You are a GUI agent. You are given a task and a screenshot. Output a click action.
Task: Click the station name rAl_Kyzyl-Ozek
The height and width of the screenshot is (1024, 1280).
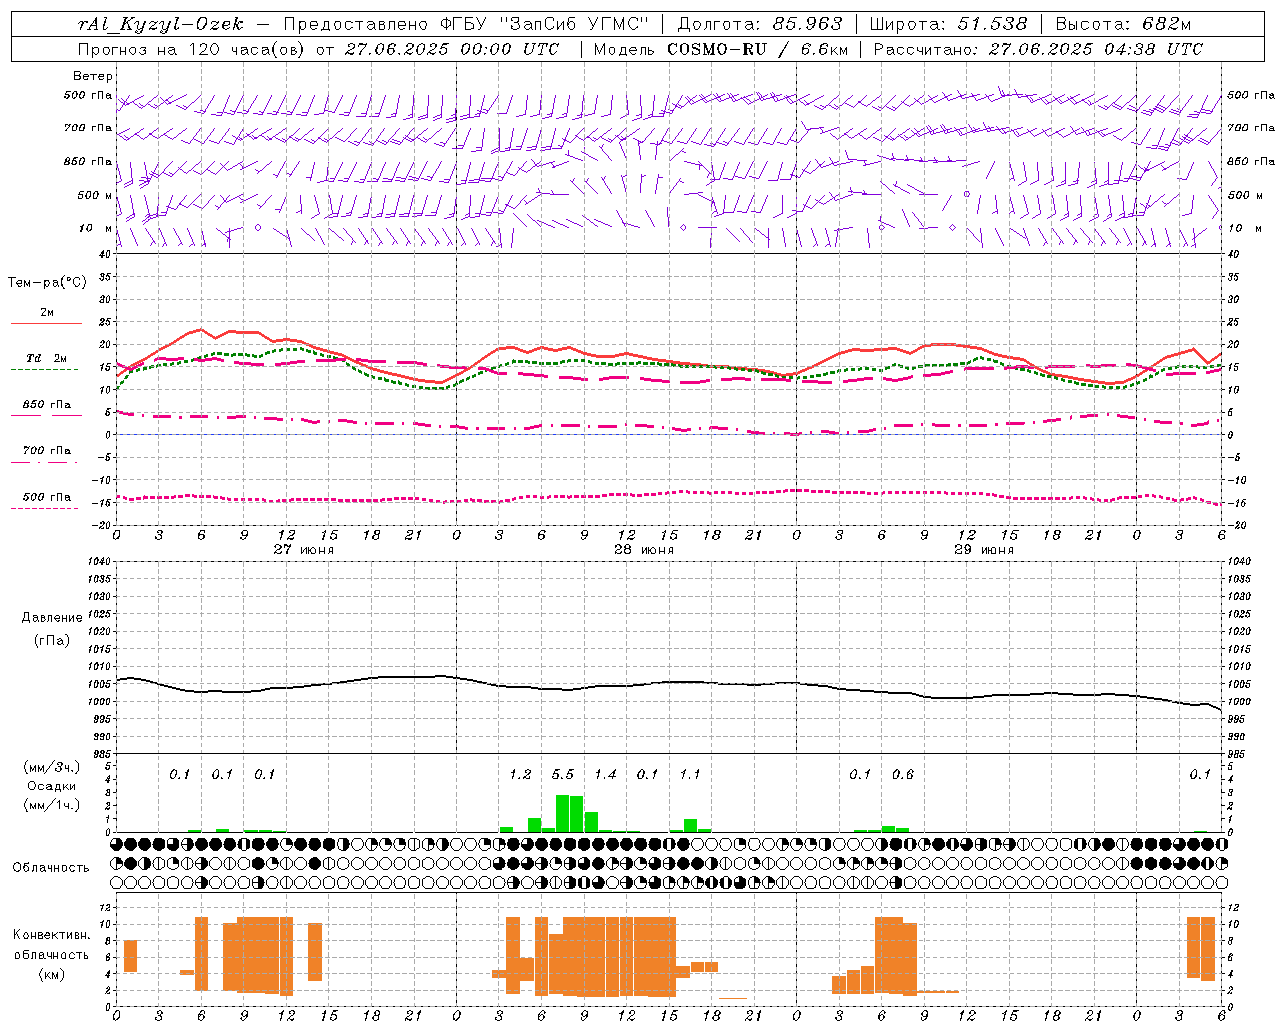(x=160, y=24)
